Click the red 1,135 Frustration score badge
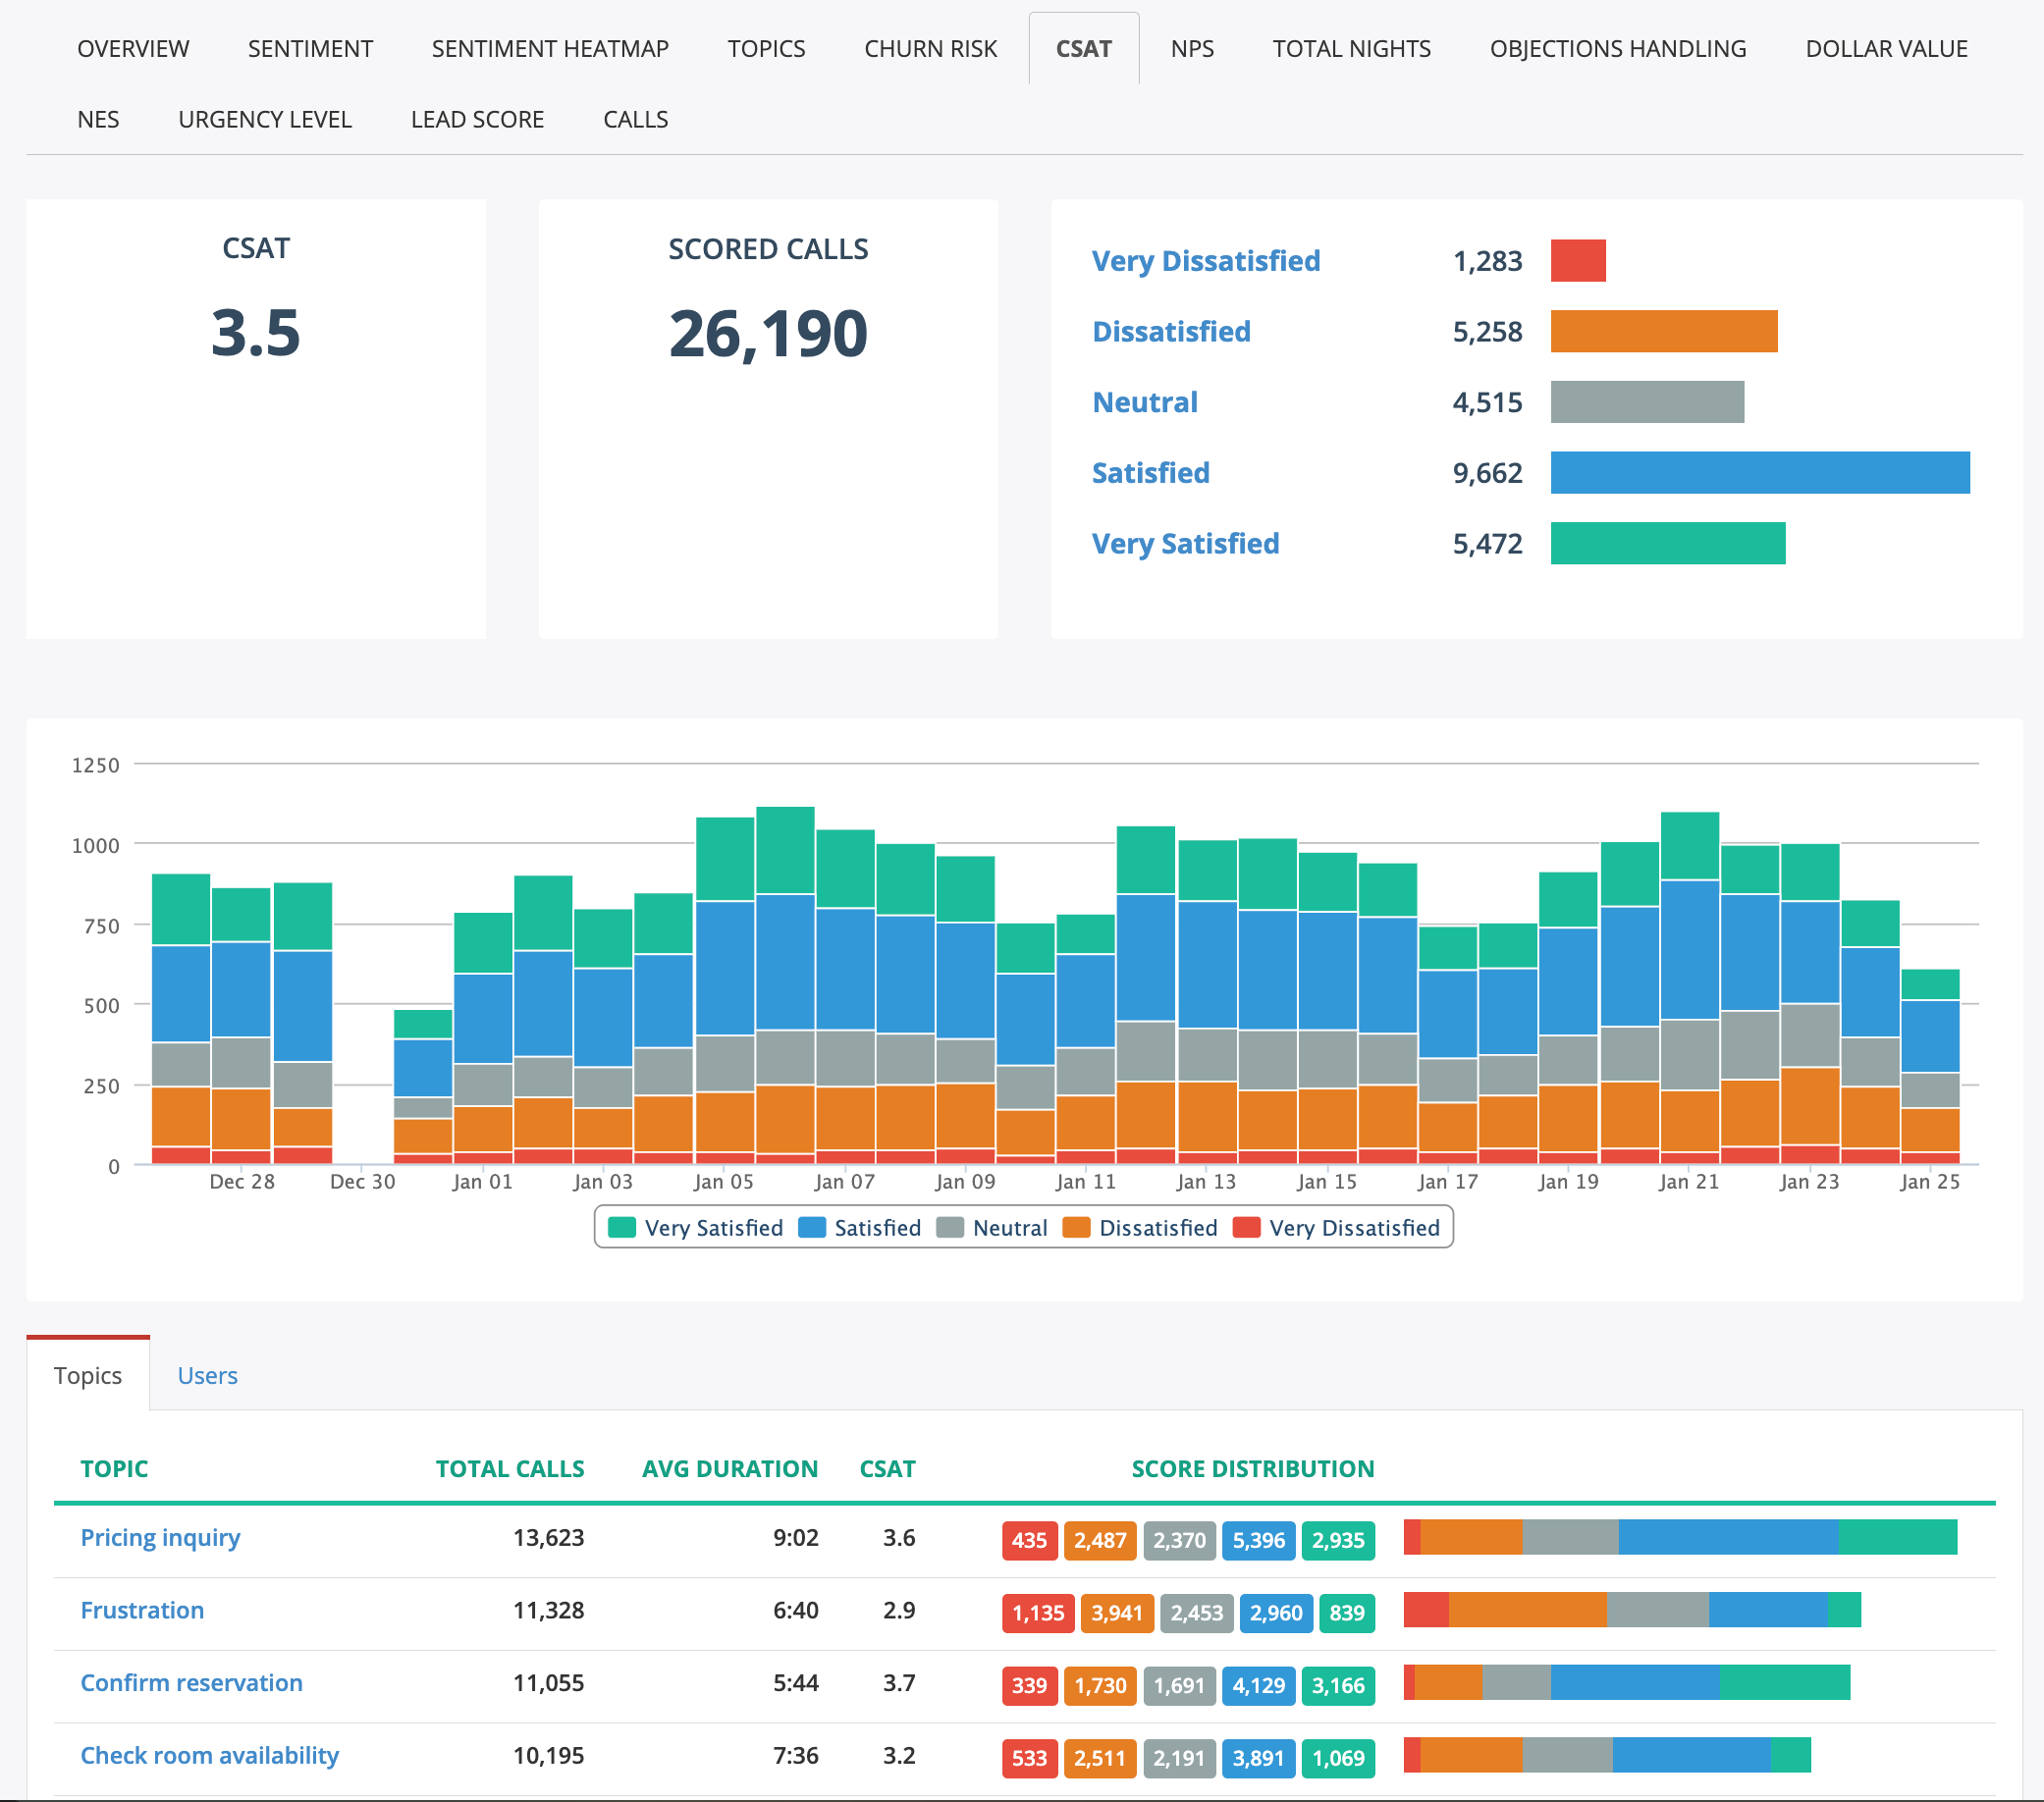The width and height of the screenshot is (2044, 1802). click(x=1038, y=1612)
